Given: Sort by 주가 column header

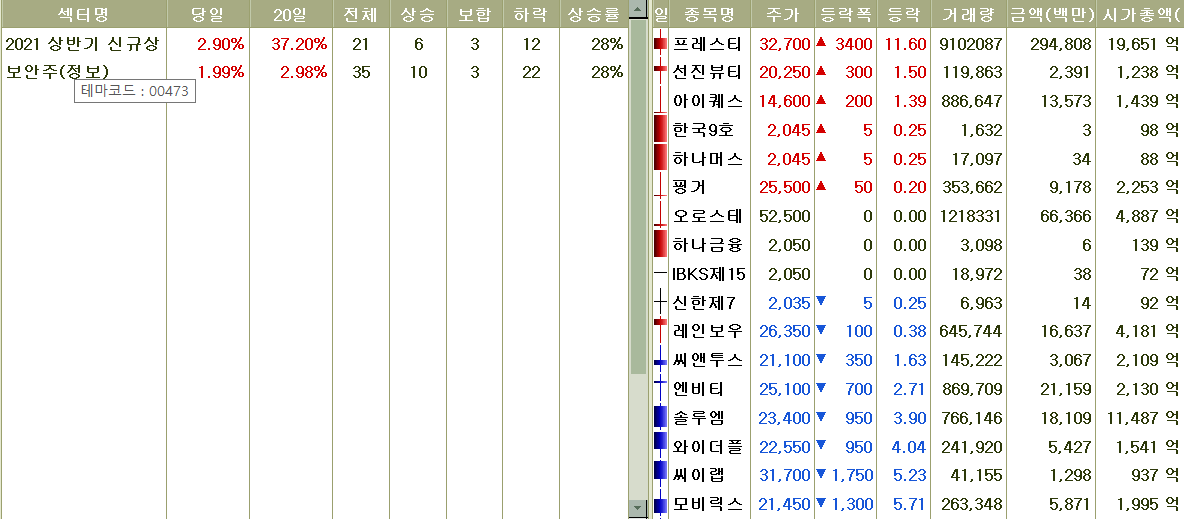Looking at the screenshot, I should pos(783,14).
